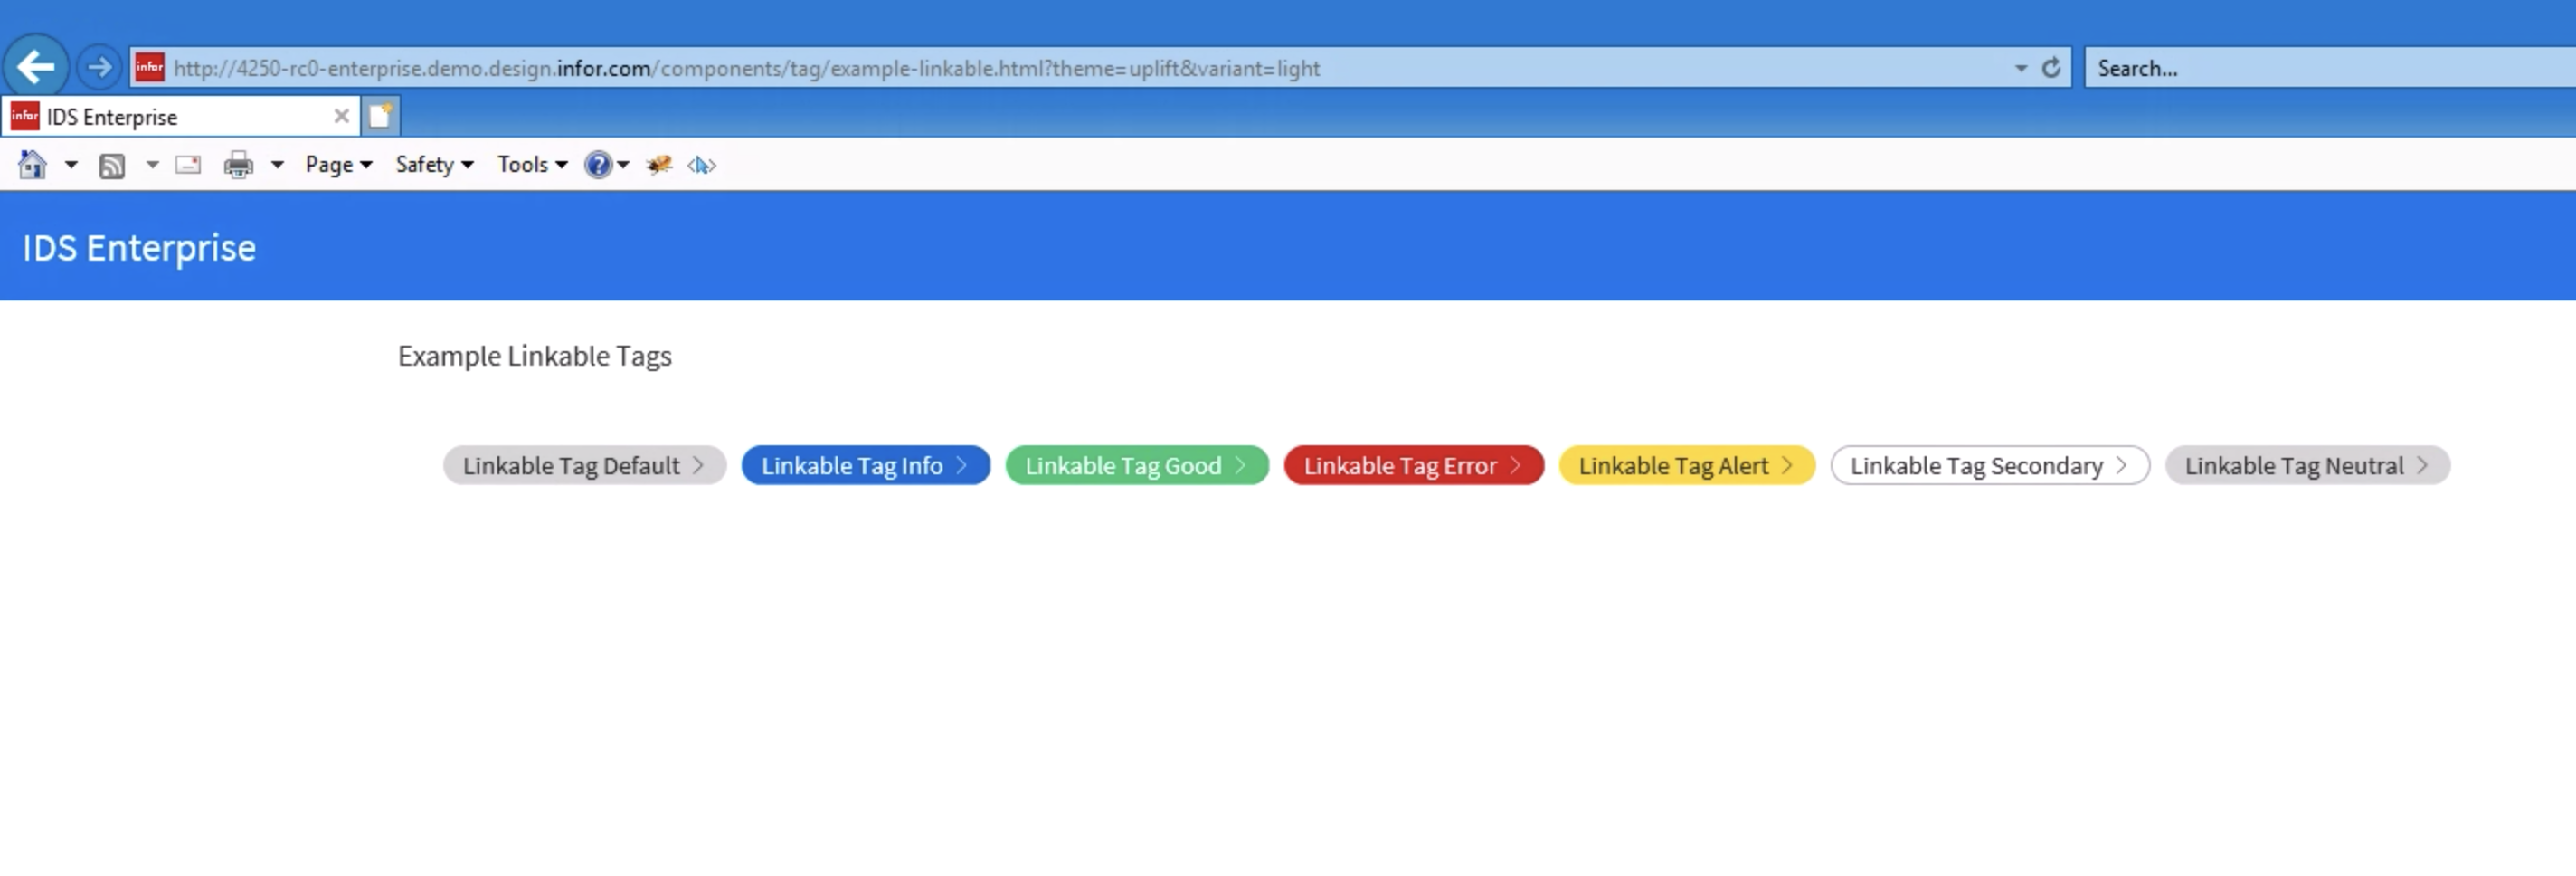2576x876 pixels.
Task: Click the orange bug toolbar icon
Action: point(659,165)
